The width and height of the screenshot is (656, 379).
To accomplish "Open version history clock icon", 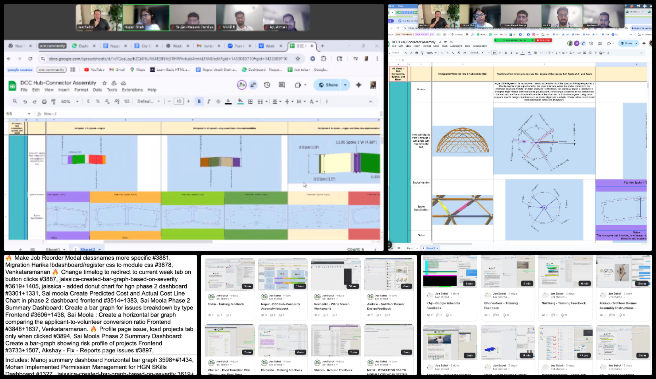I will pos(267,85).
